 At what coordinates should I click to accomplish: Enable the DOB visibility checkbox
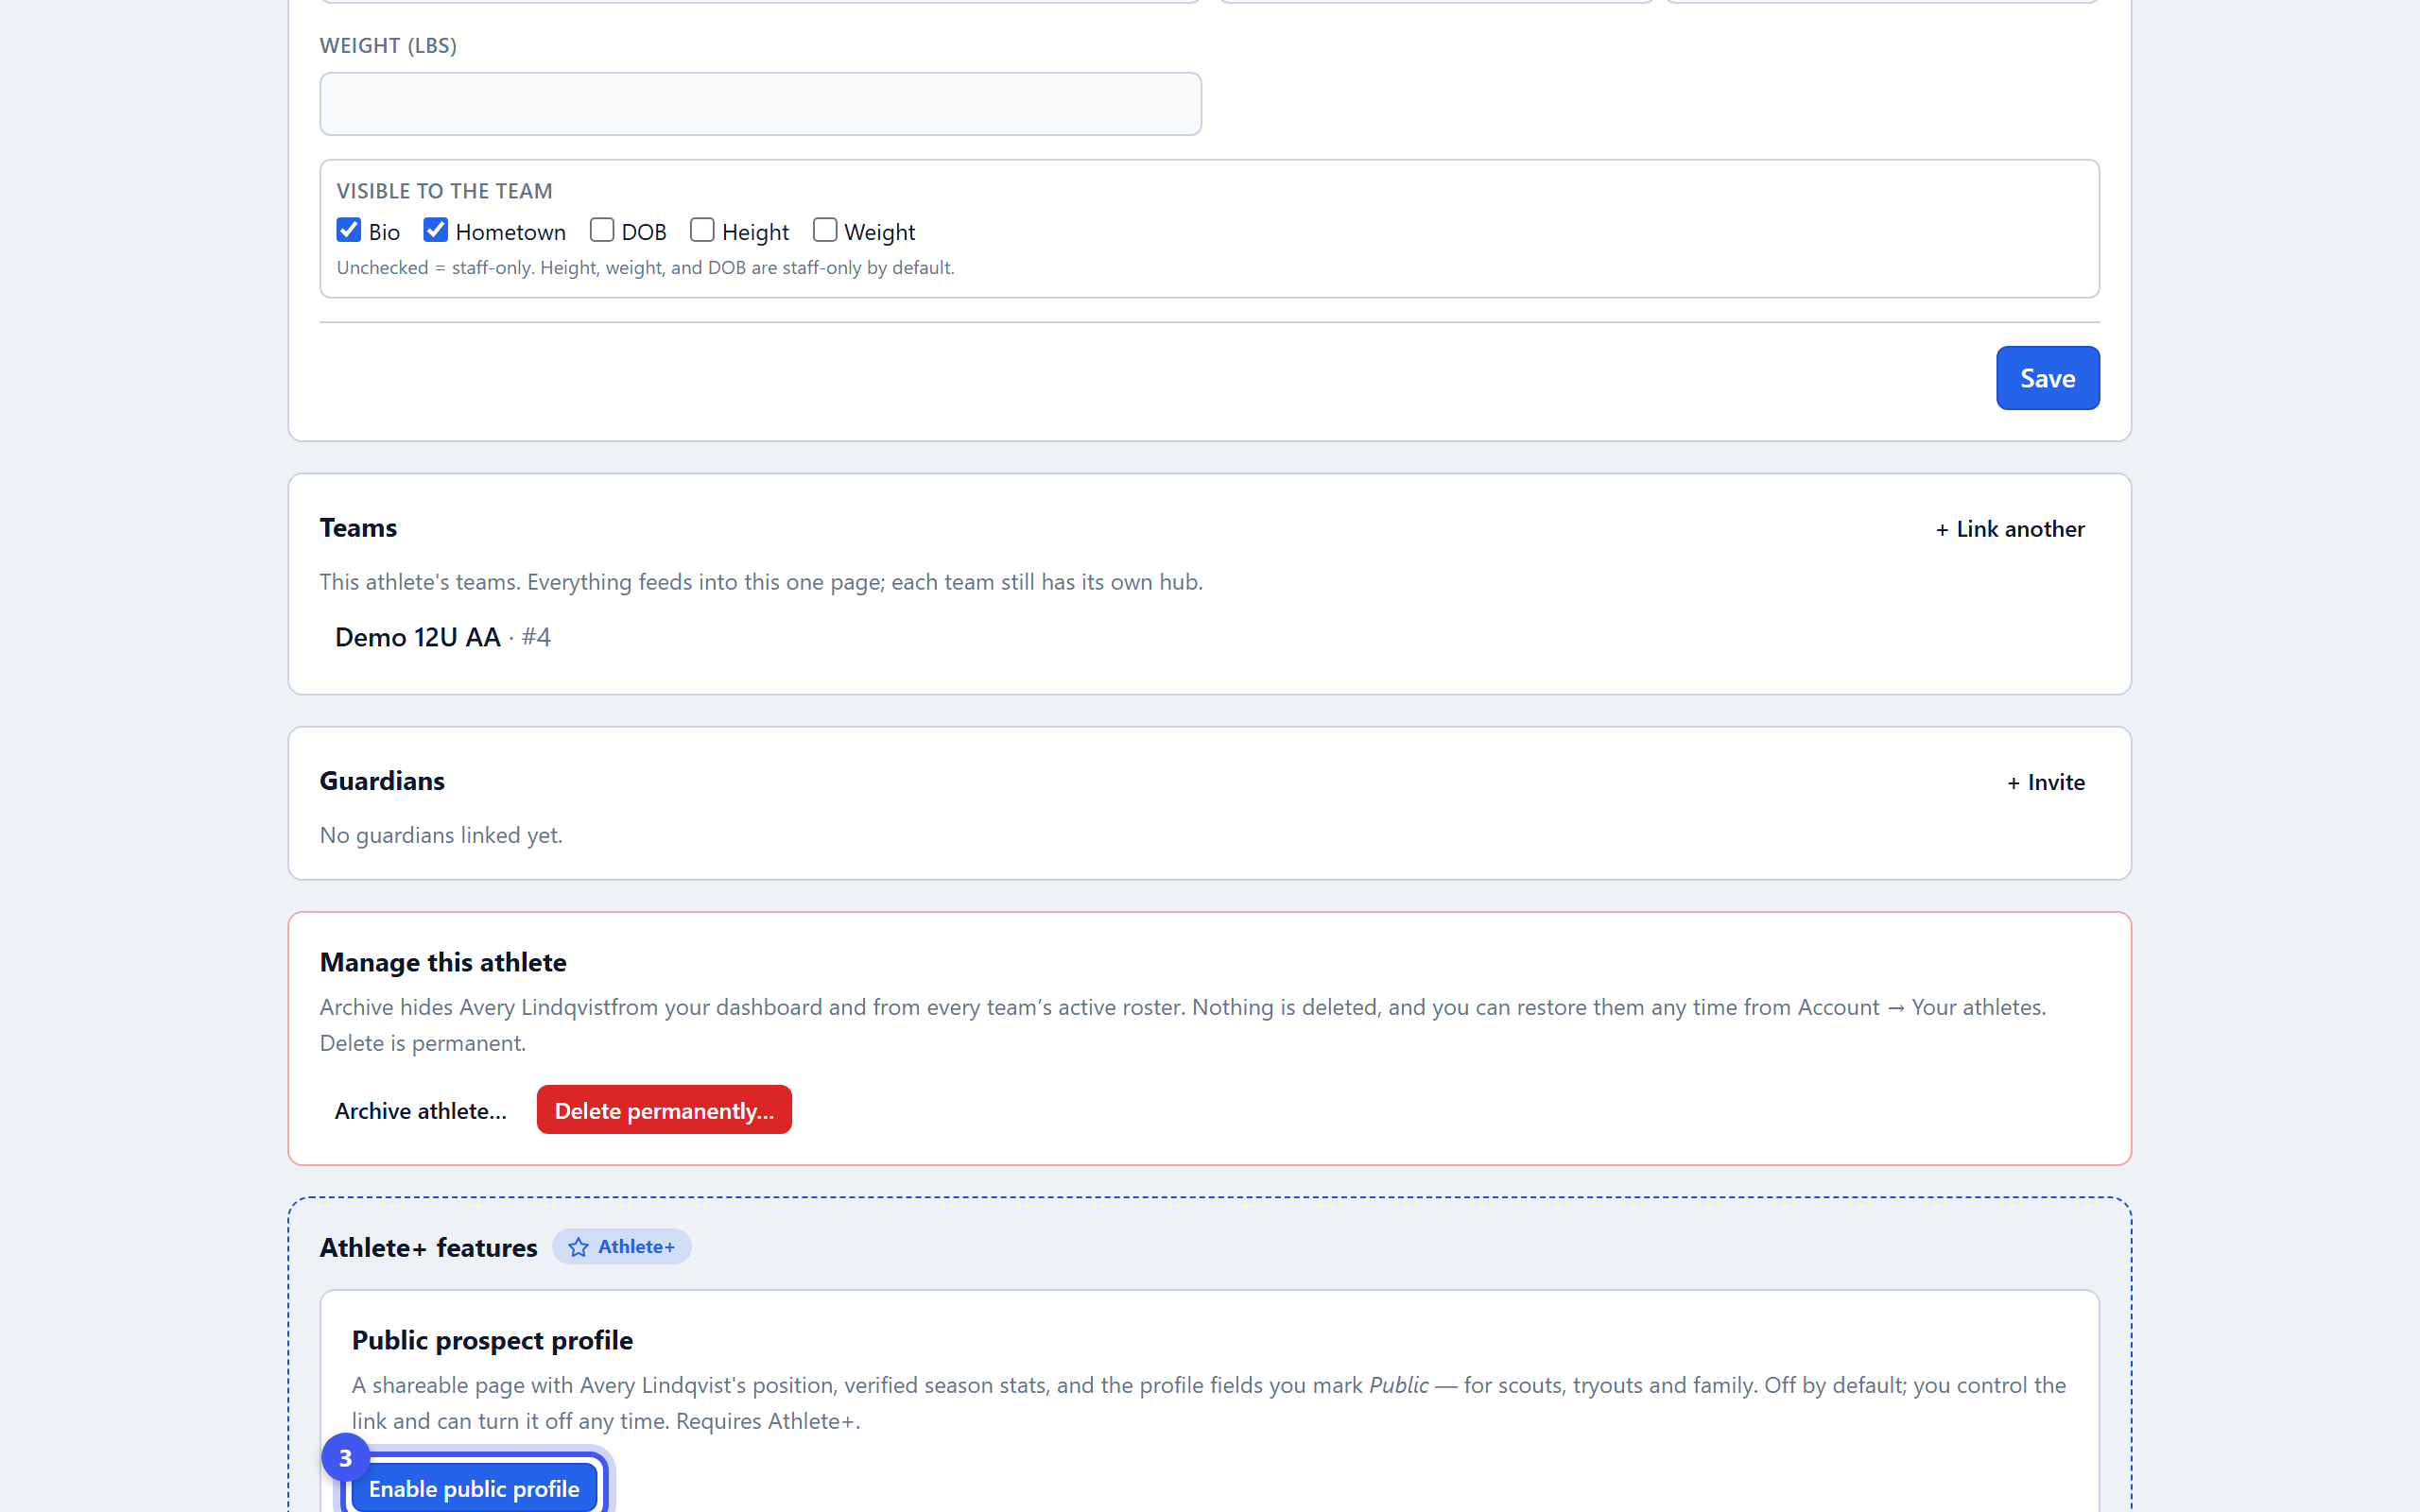point(602,230)
